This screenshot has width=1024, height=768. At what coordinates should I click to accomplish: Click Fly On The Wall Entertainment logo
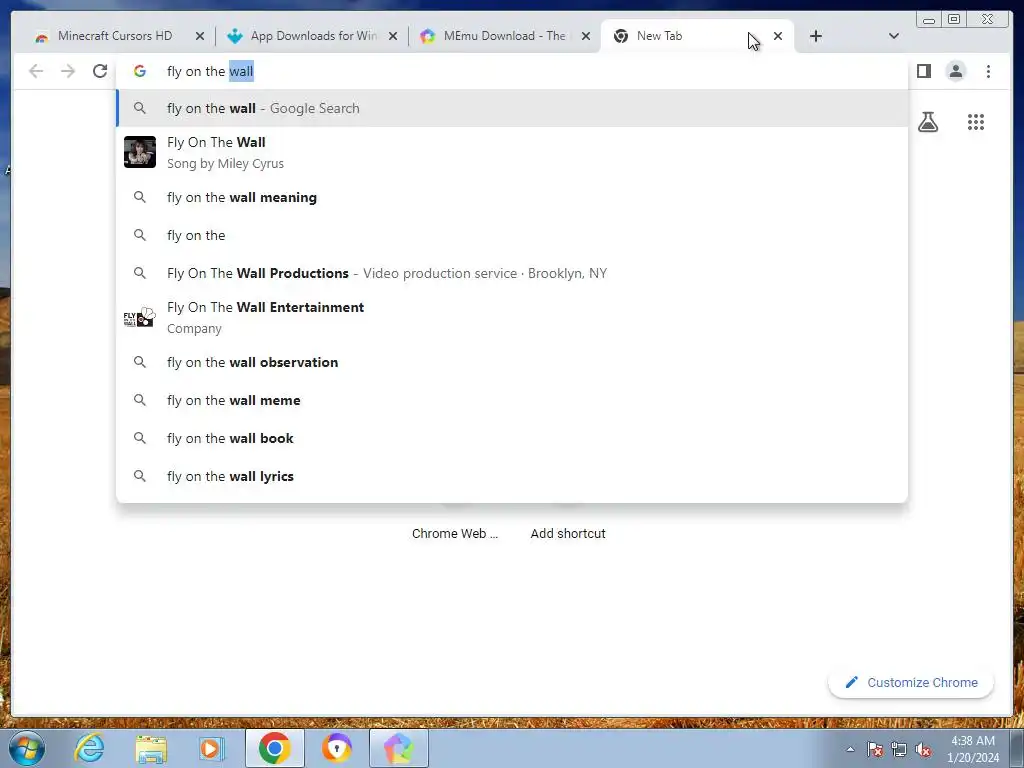pyautogui.click(x=140, y=317)
